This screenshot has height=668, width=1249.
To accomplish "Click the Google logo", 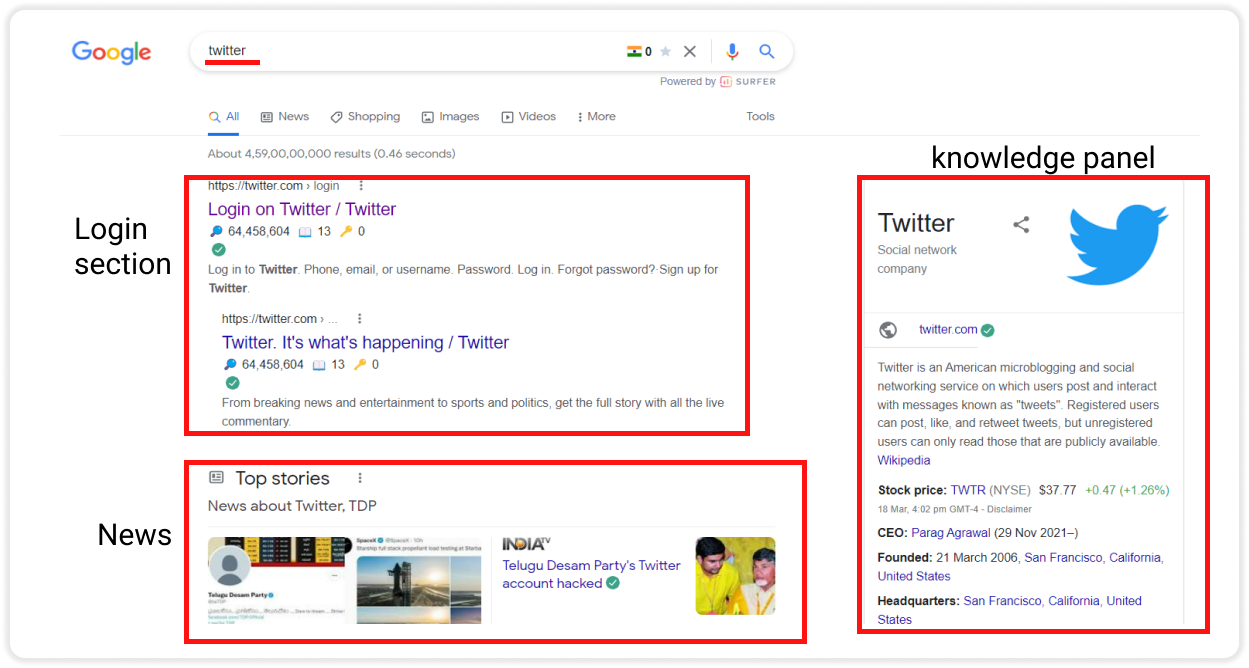I will pos(111,52).
